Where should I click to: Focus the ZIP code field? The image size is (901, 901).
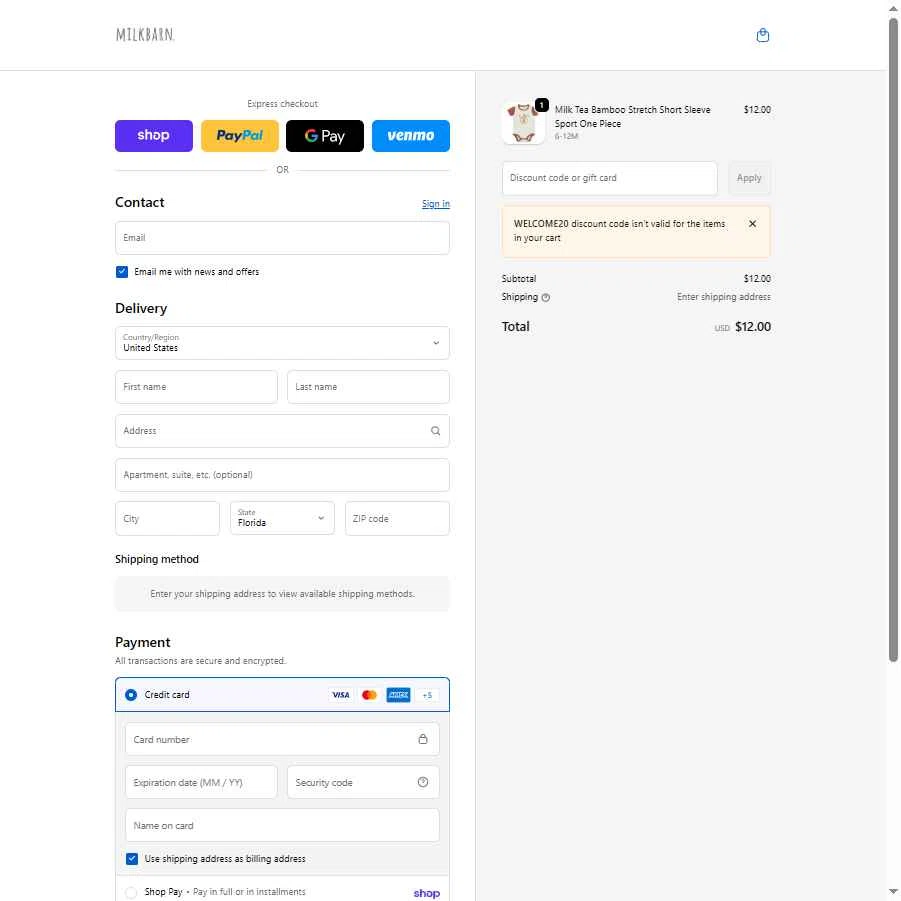click(x=397, y=518)
